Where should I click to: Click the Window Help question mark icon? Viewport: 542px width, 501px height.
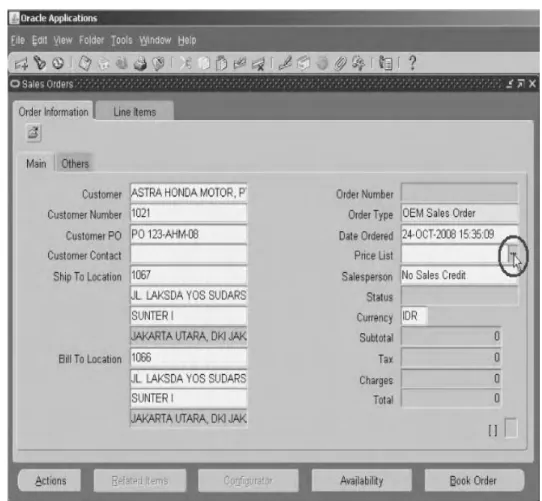point(412,63)
